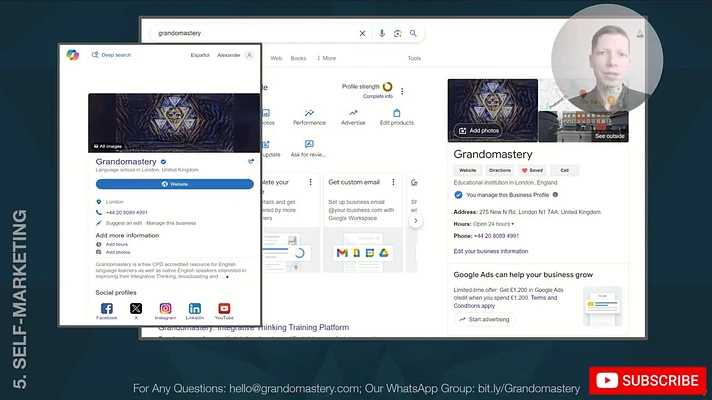Click the Grandomastery logo image in Google panel
The image size is (712, 400).
point(493,110)
